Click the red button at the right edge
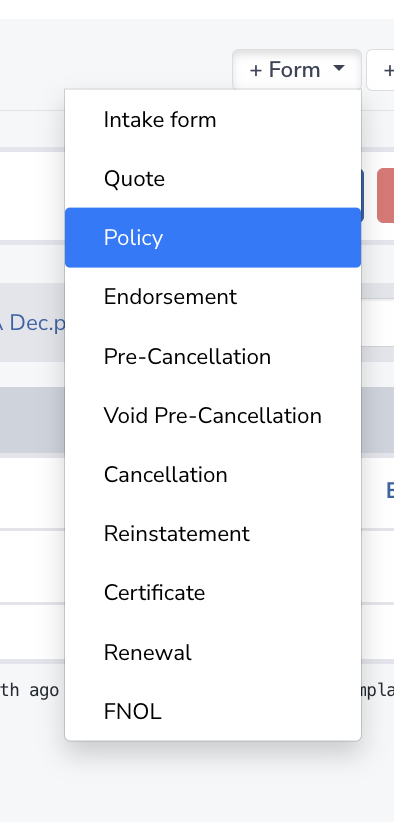The height and width of the screenshot is (822, 394). click(x=386, y=196)
